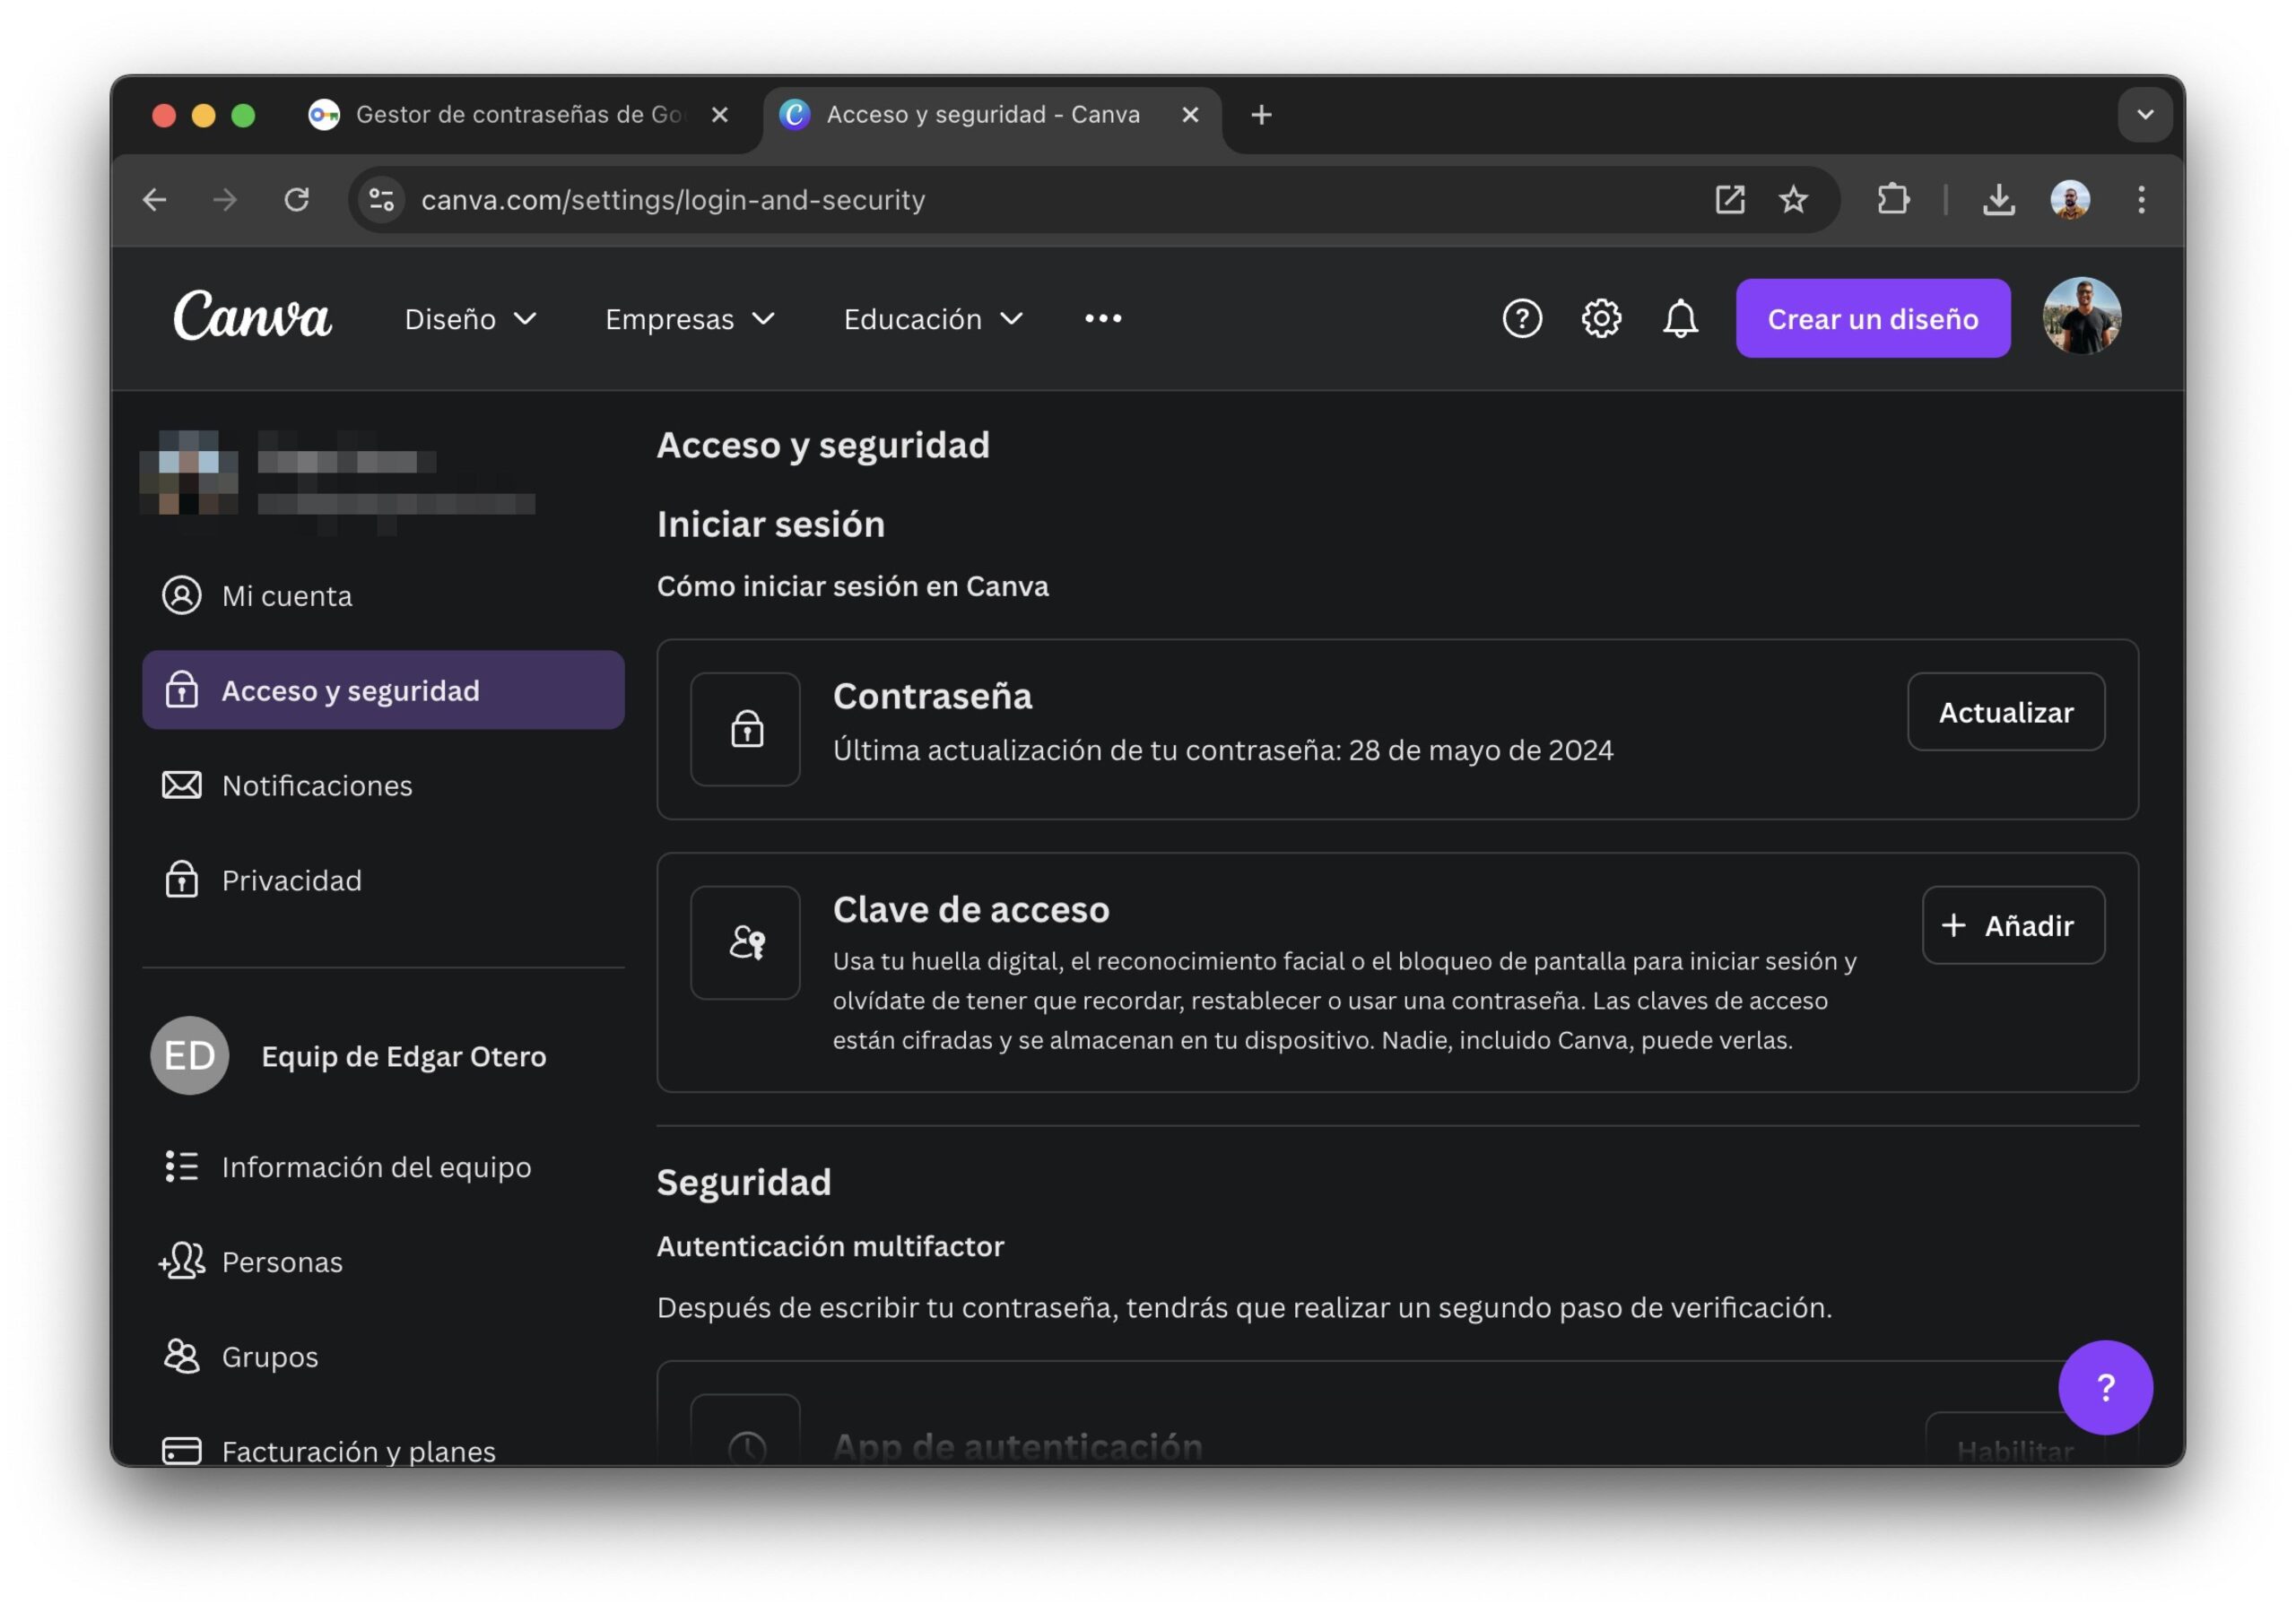Open the browser extensions puzzle icon
The height and width of the screenshot is (1613, 2296).
coord(1893,200)
